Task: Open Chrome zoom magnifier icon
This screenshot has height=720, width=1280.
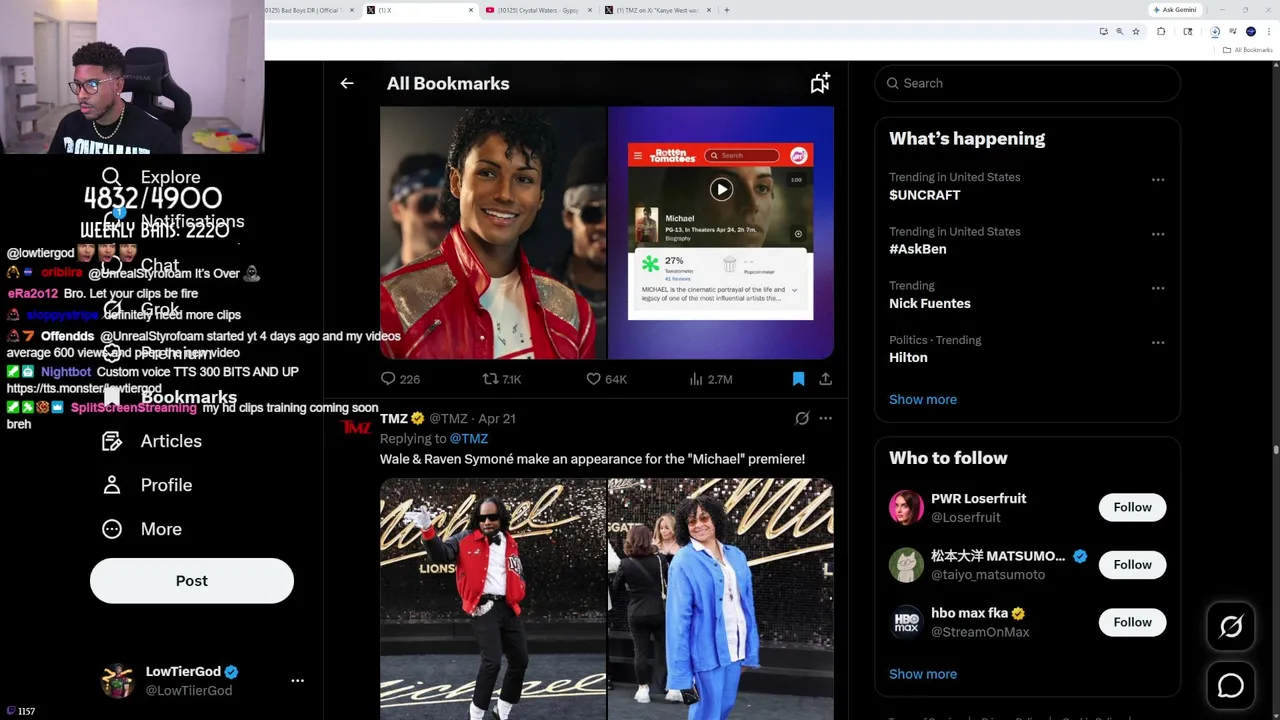Action: [1120, 31]
